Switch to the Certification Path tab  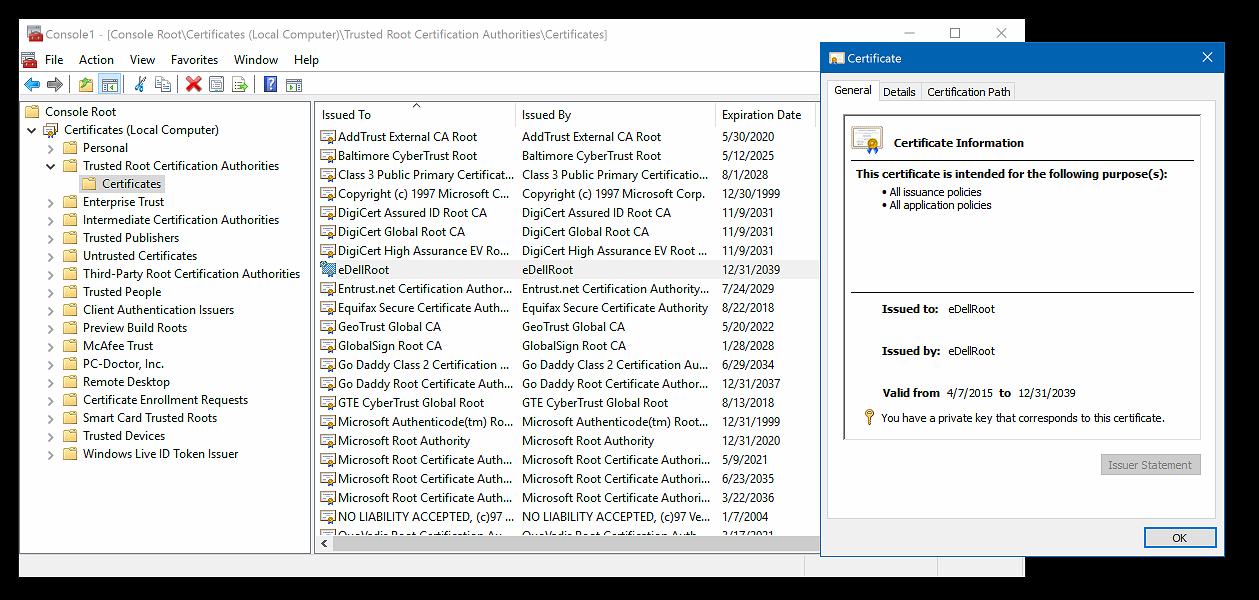pos(968,92)
